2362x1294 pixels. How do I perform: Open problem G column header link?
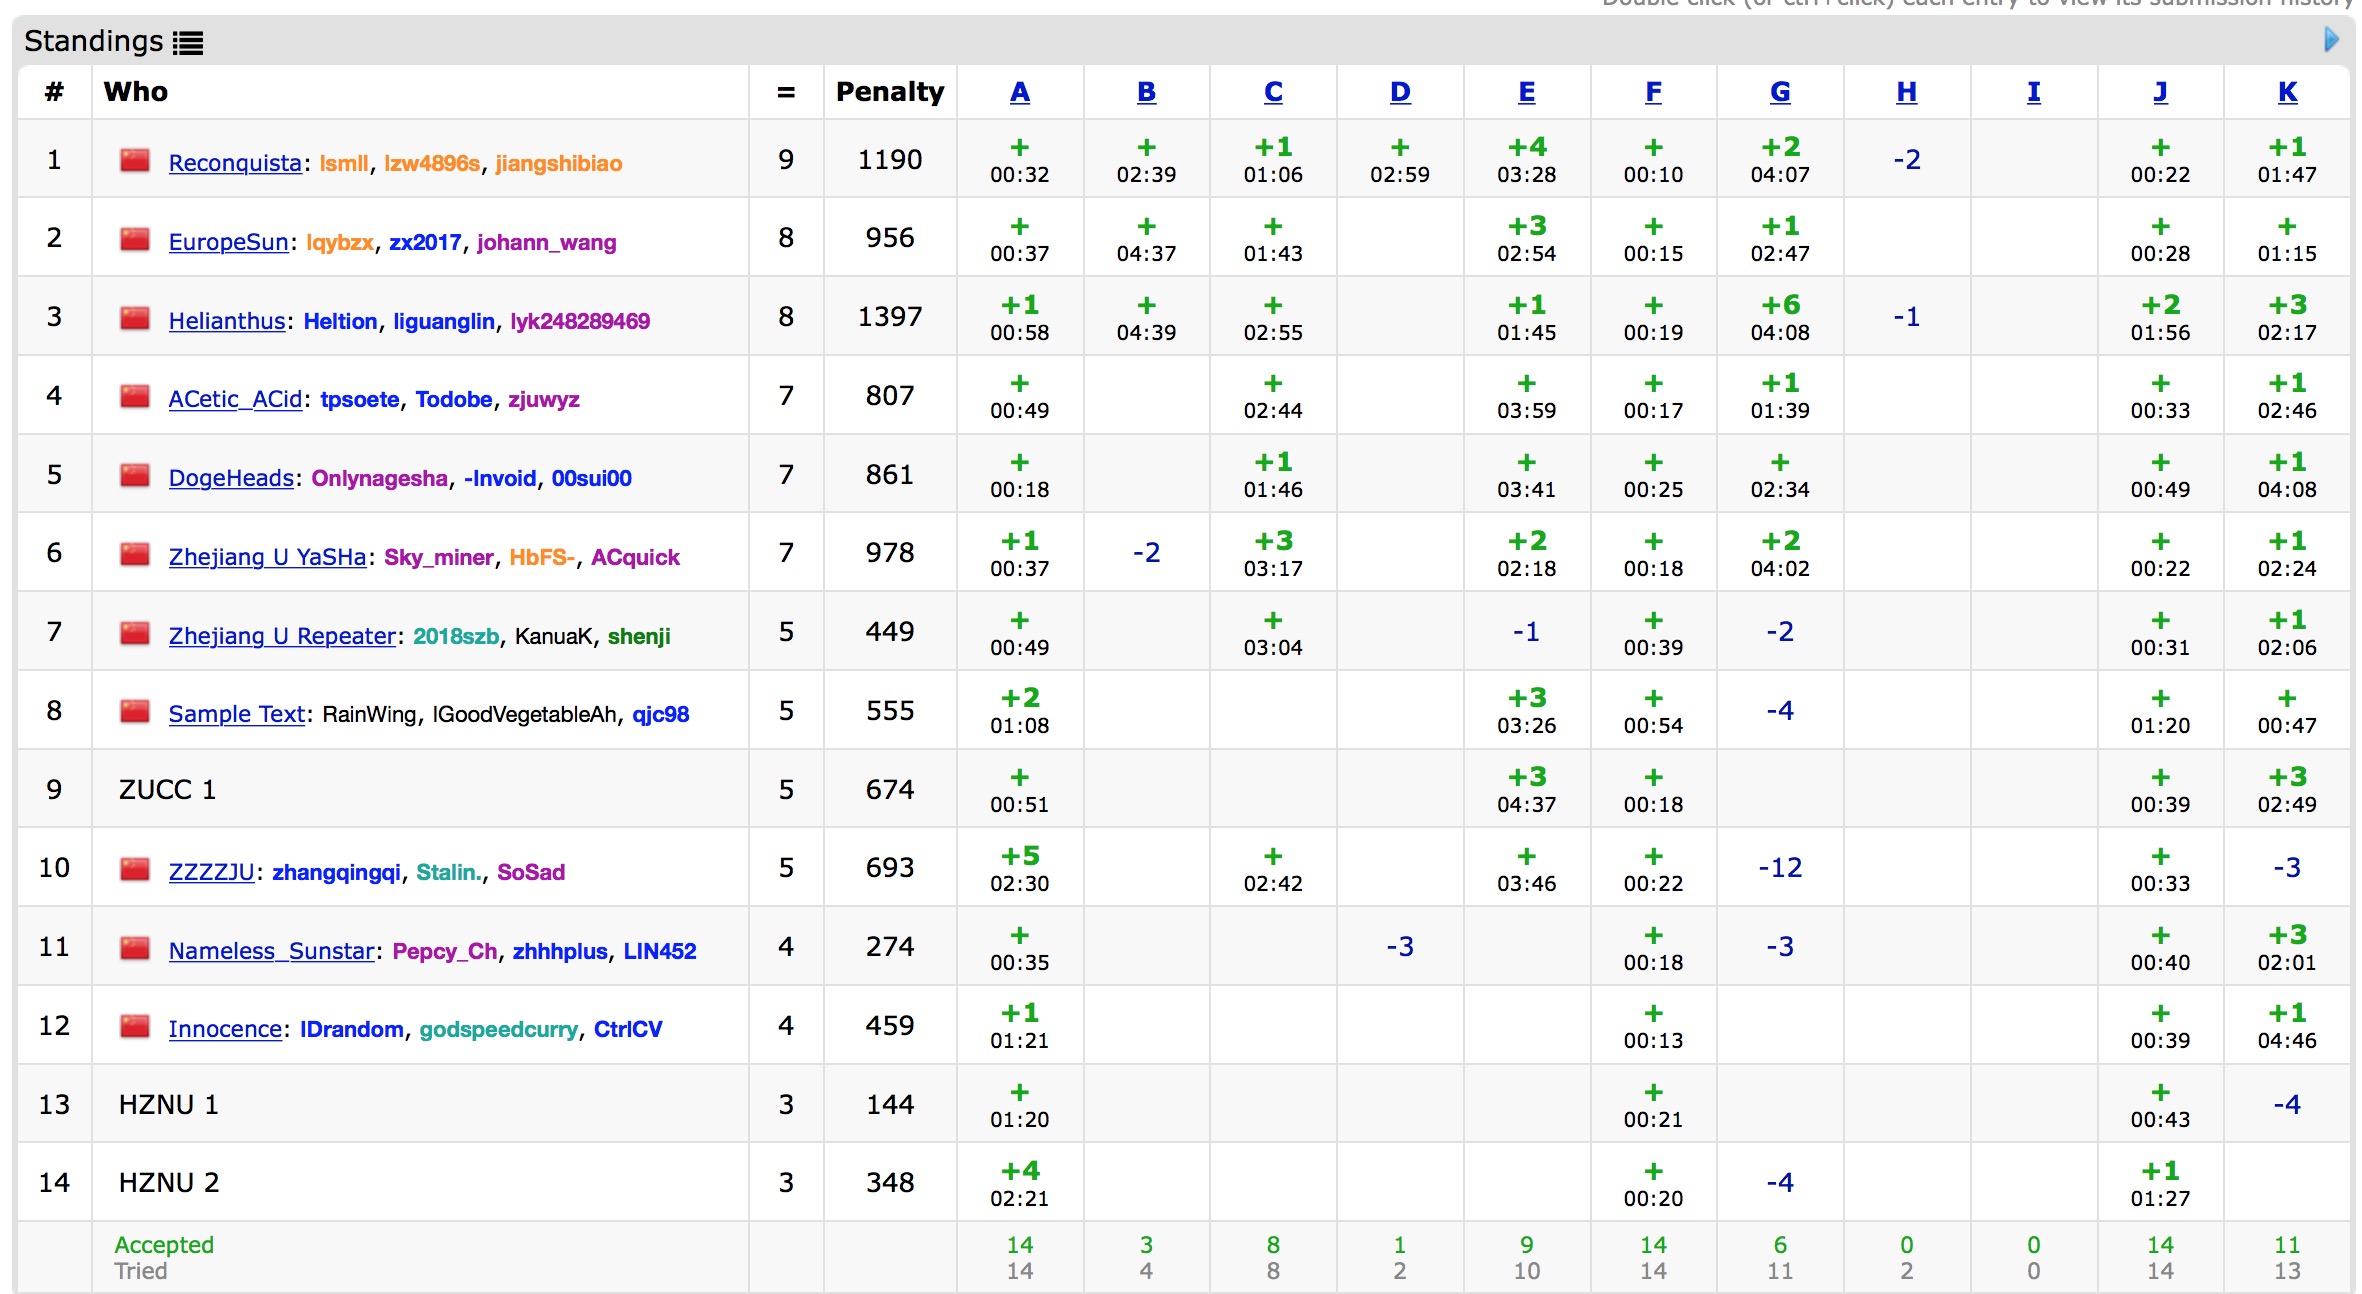point(1780,92)
